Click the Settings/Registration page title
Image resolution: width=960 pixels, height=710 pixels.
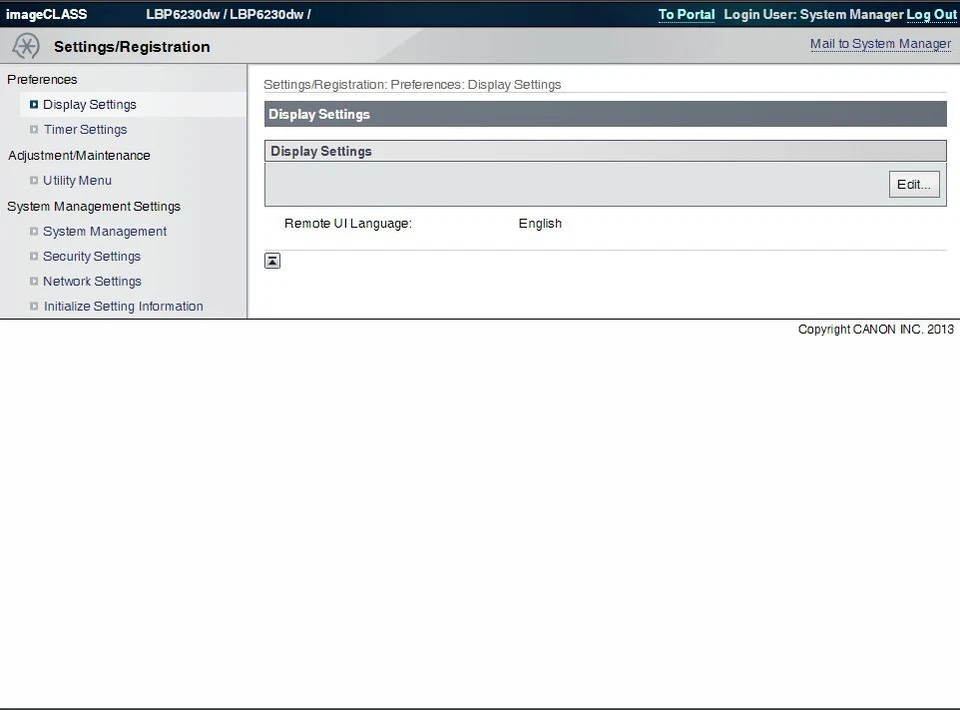point(132,47)
